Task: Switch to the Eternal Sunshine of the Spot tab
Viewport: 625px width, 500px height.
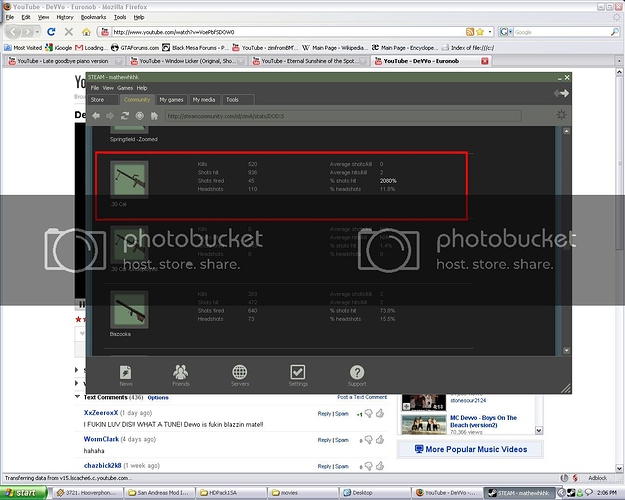Action: click(309, 61)
